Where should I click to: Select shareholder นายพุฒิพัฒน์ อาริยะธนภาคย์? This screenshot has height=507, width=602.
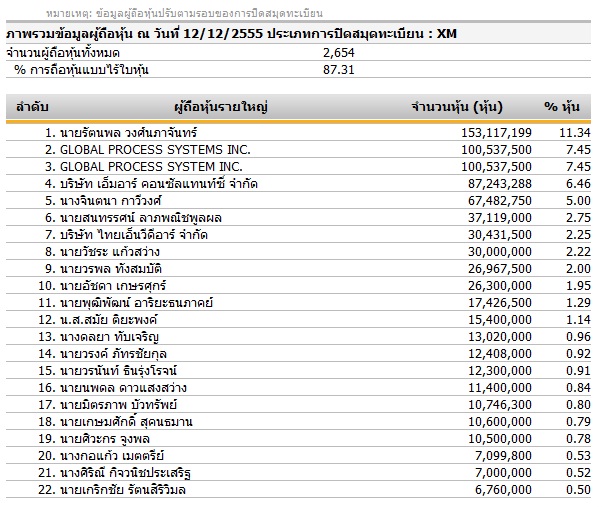tap(136, 303)
